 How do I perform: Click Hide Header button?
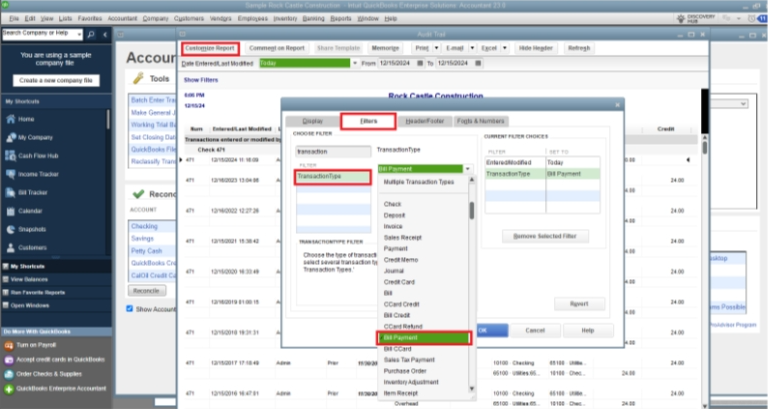coord(535,48)
